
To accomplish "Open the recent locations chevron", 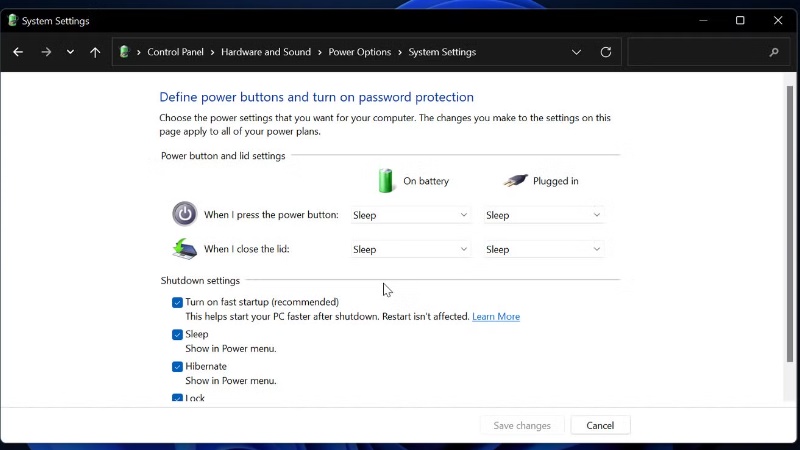I will click(x=70, y=52).
